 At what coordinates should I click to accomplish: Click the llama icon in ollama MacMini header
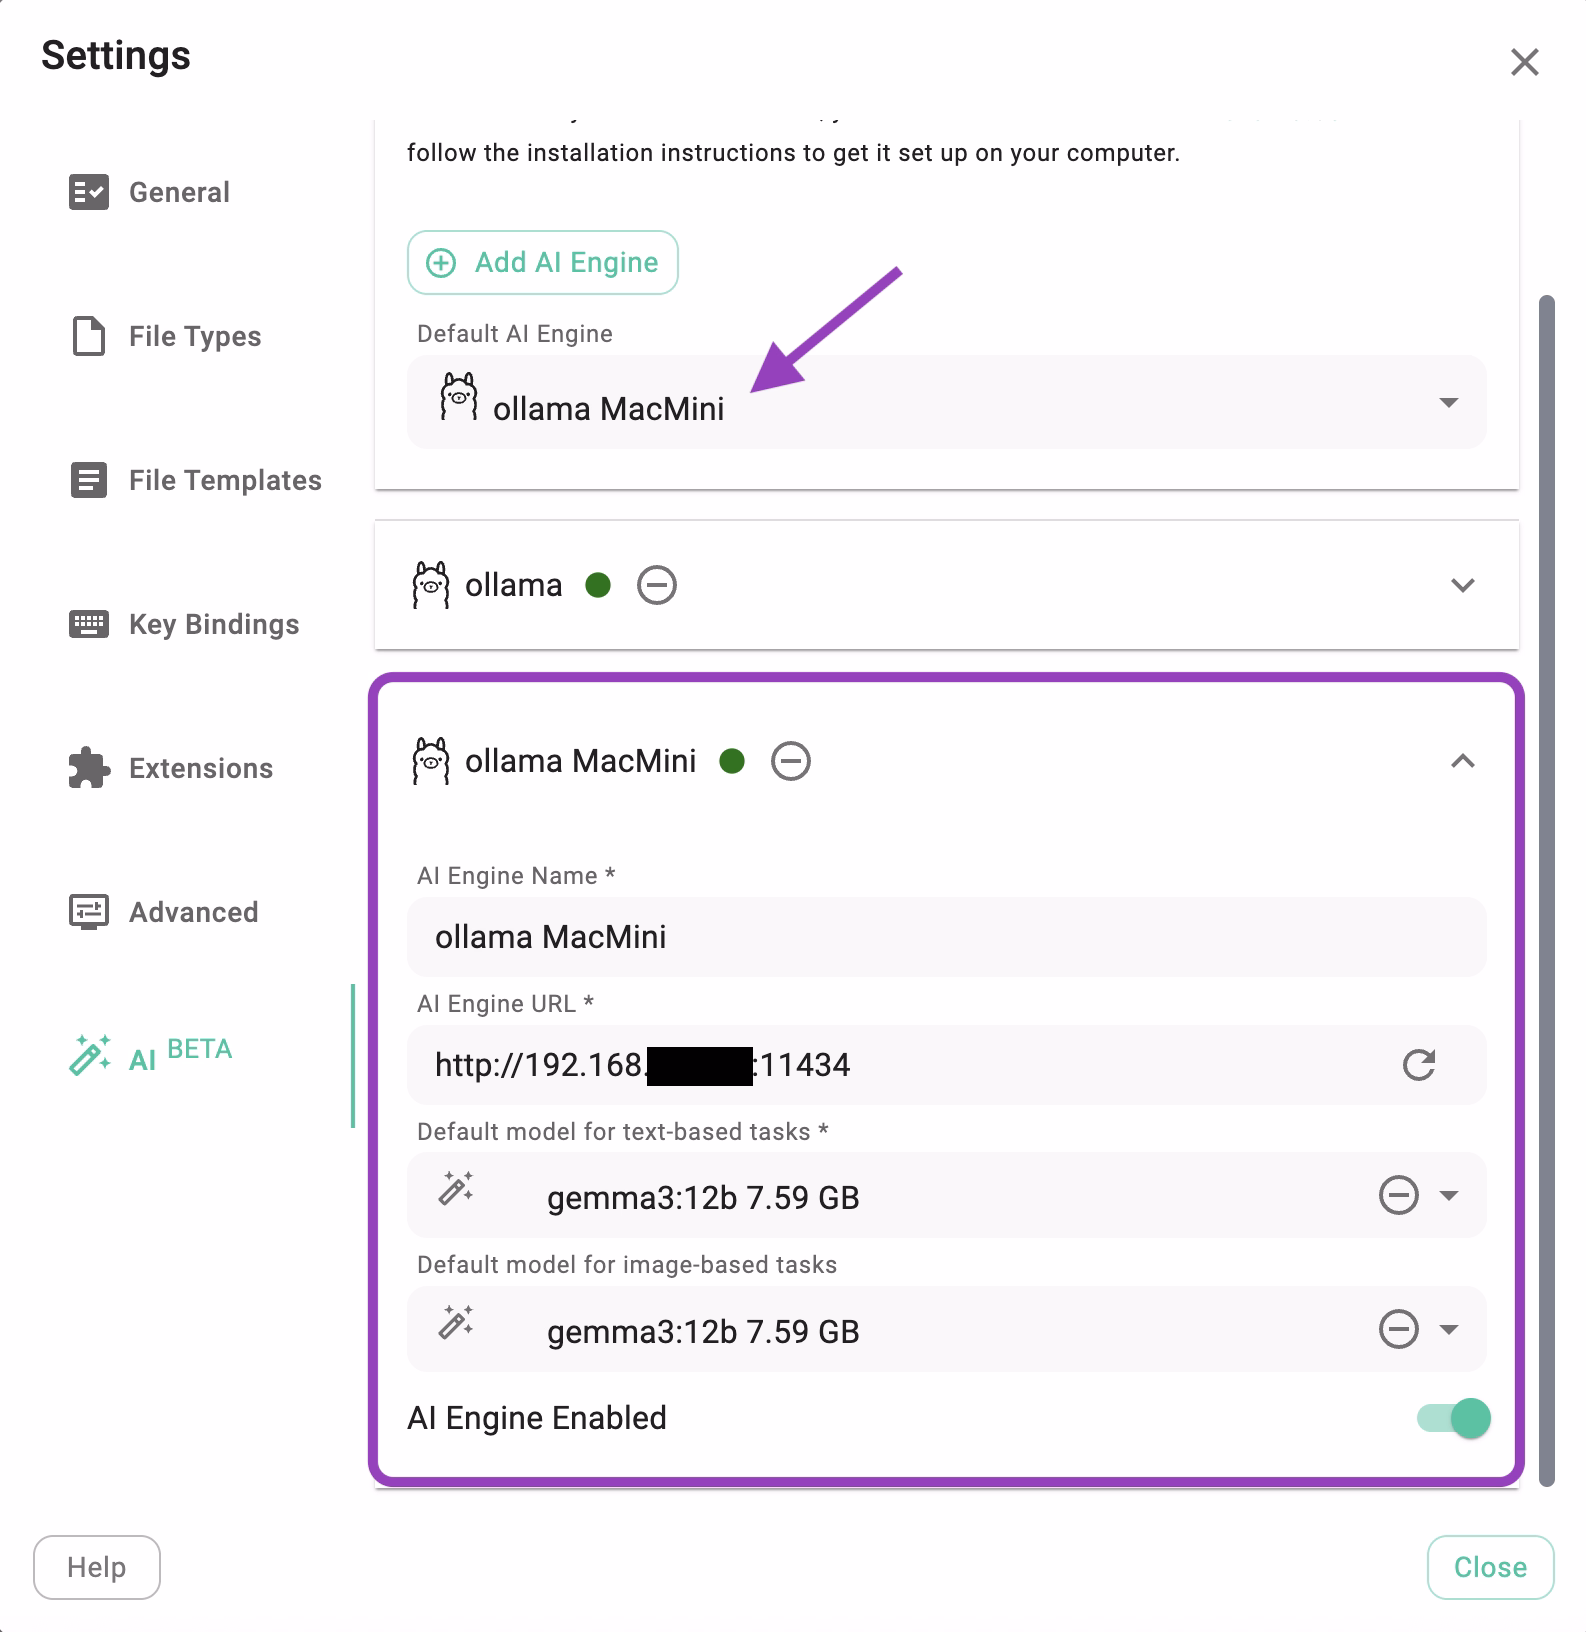tap(431, 761)
